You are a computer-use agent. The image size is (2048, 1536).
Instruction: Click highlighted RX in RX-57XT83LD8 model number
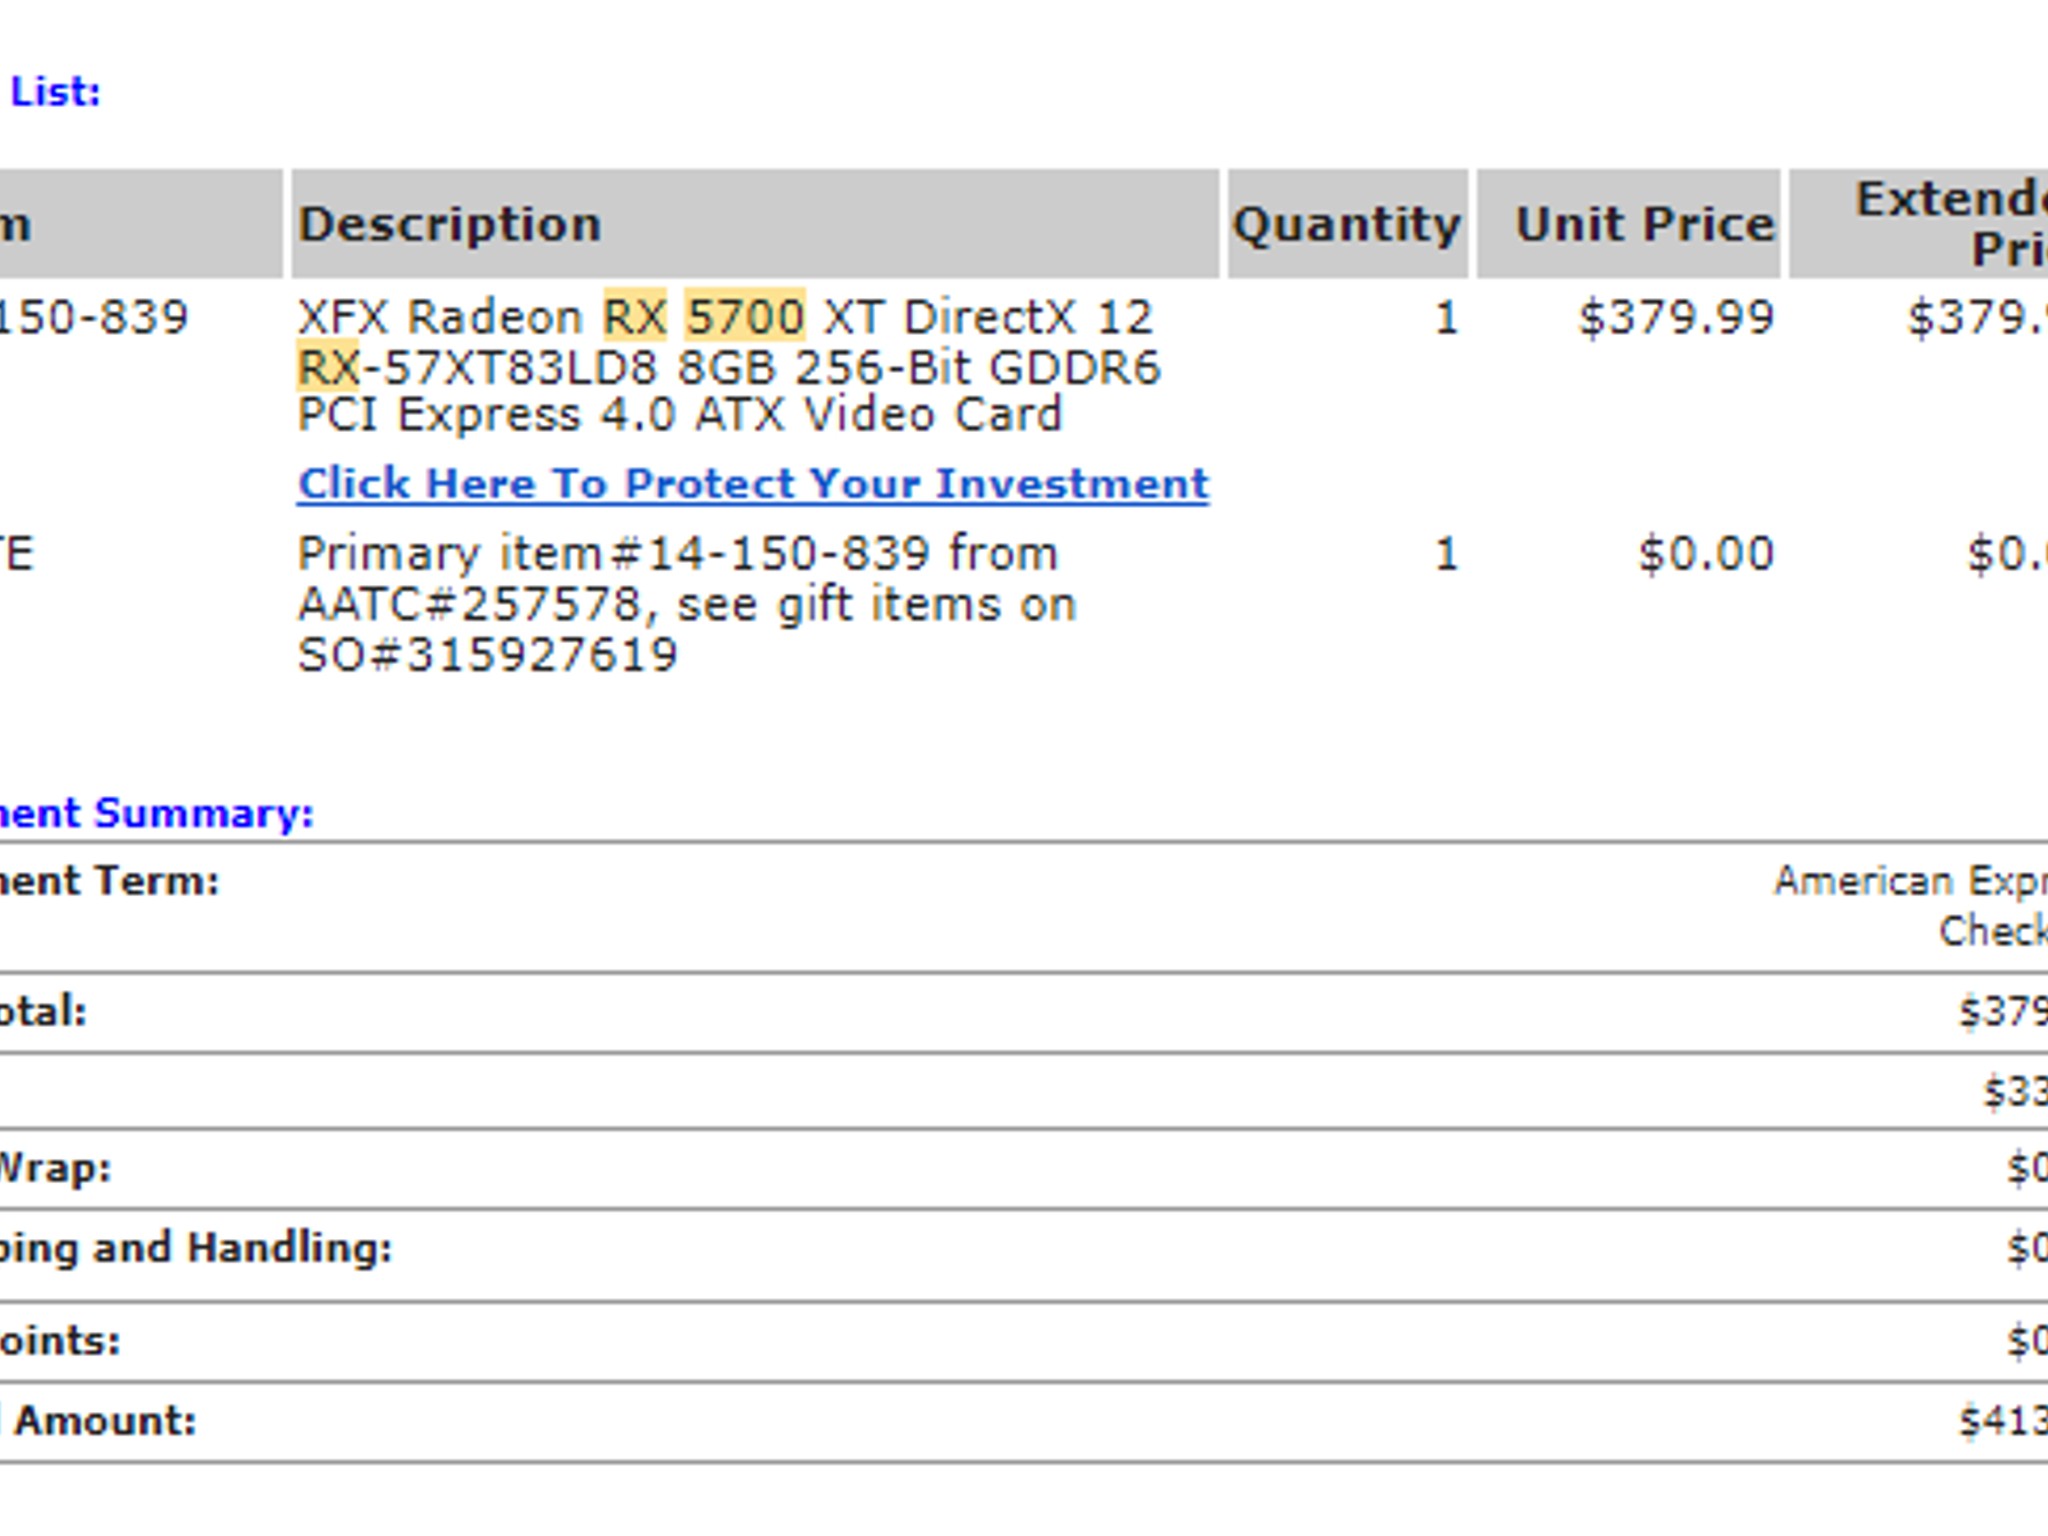[328, 367]
